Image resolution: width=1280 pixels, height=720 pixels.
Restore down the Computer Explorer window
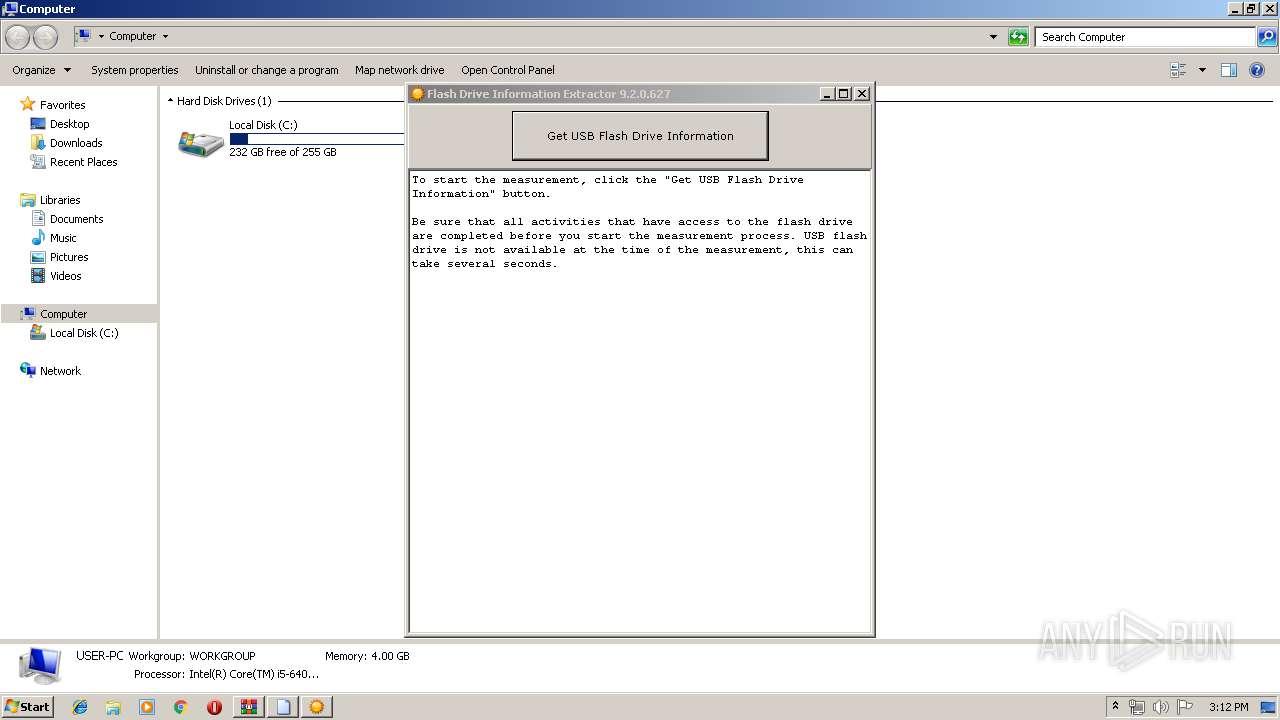click(1251, 8)
